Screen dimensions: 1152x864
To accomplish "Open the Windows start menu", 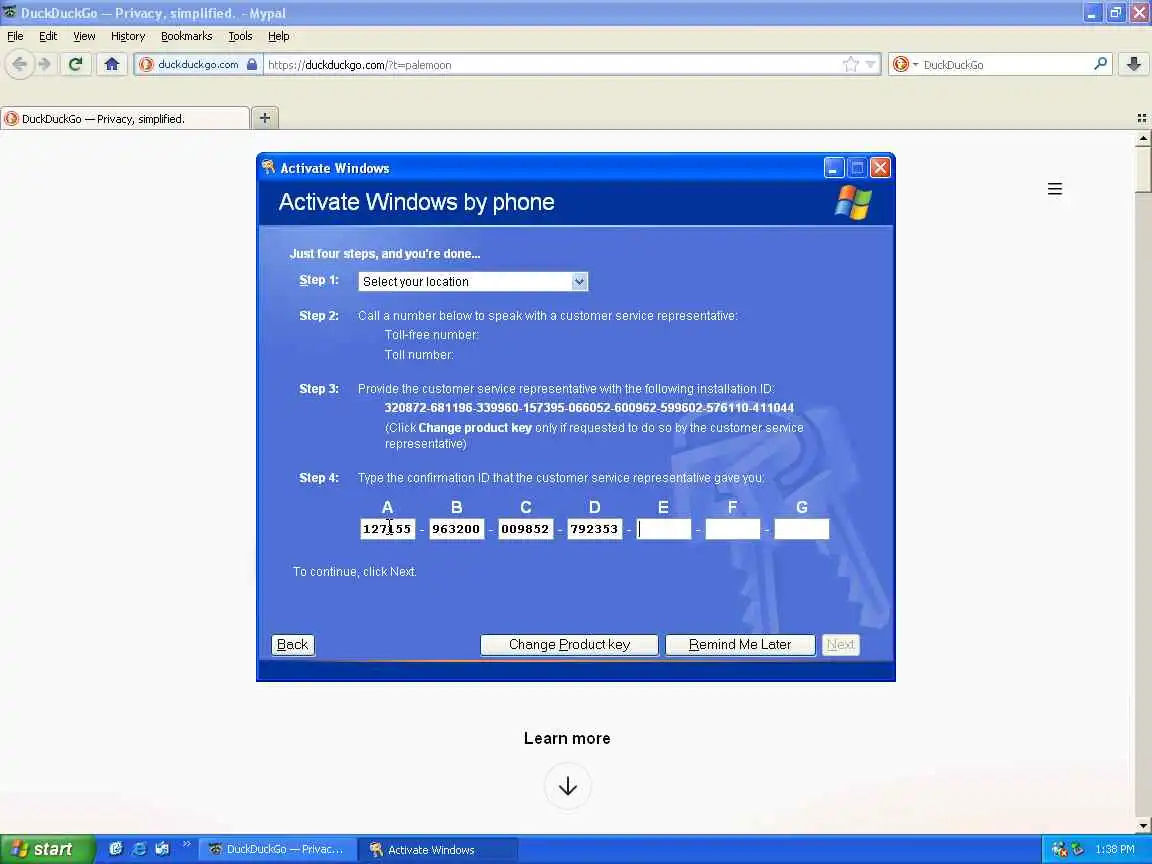I will point(47,849).
